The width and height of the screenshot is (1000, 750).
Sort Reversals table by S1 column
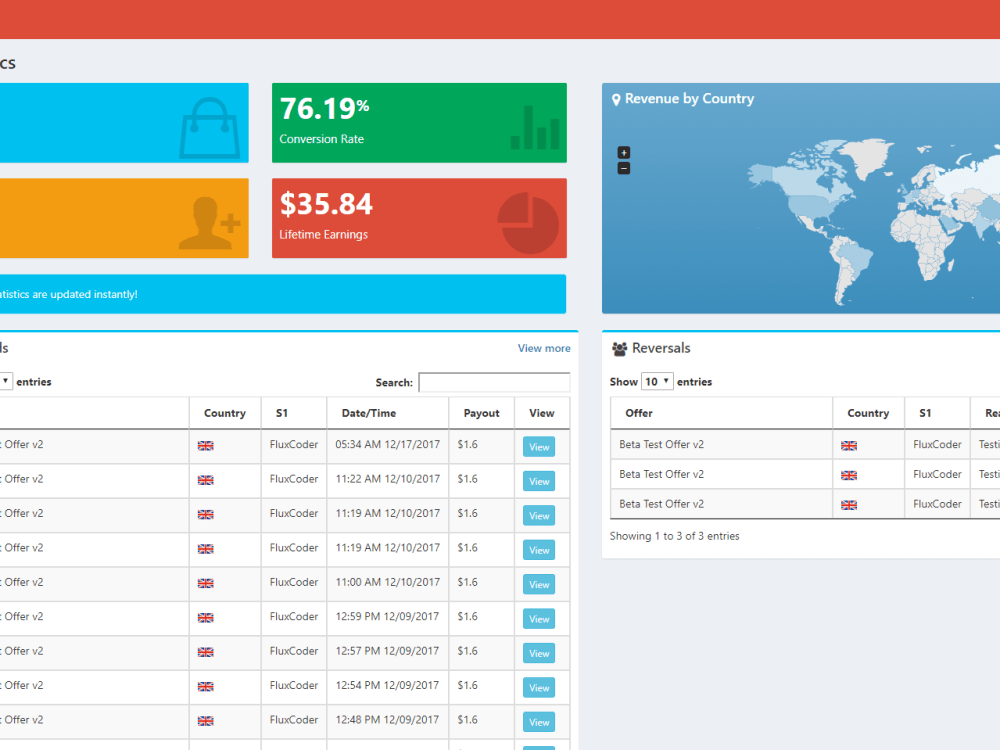point(938,413)
